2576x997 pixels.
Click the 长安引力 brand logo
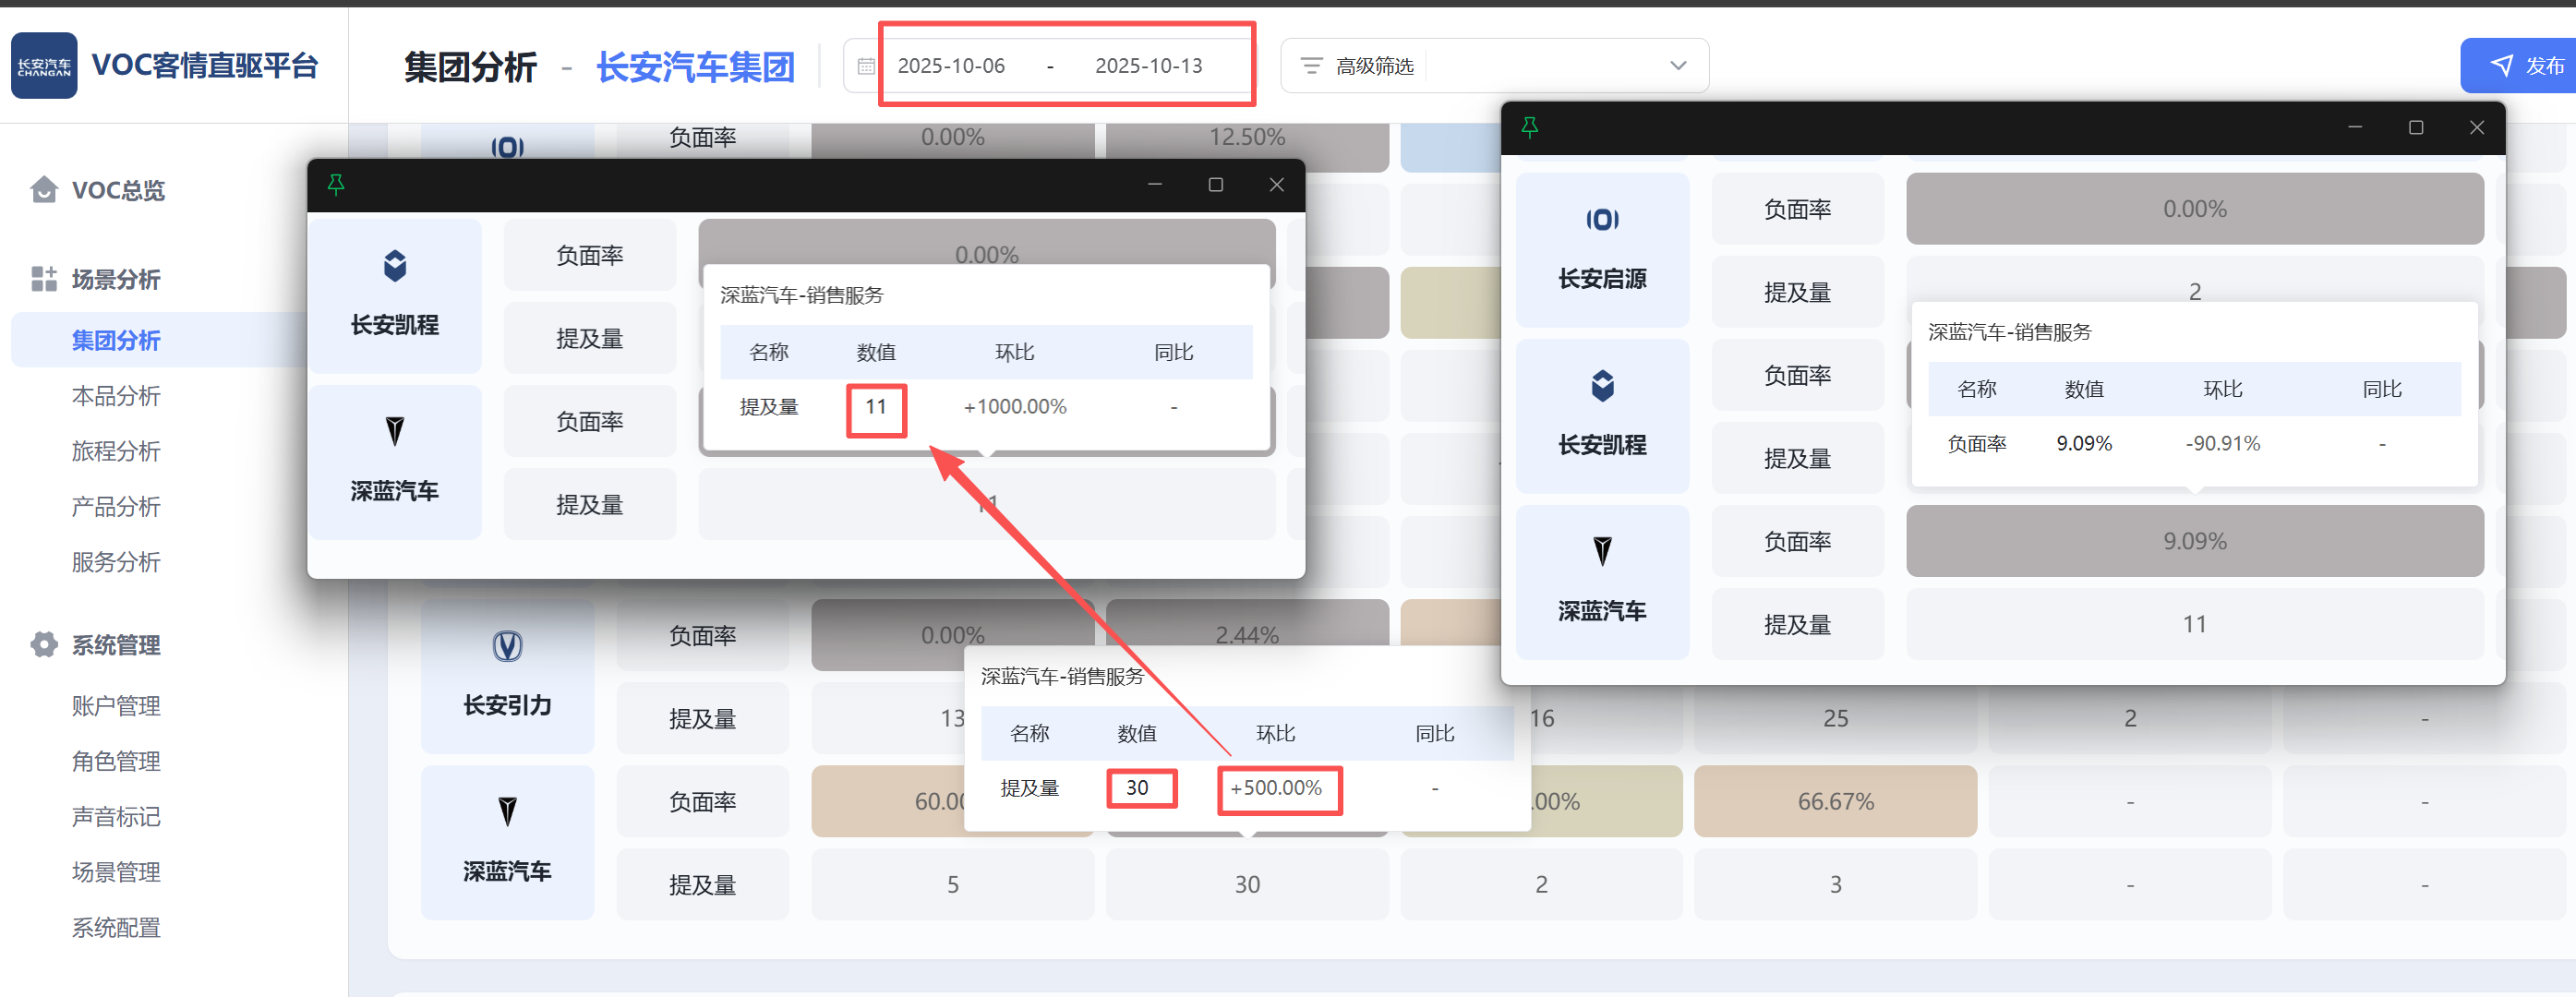point(507,646)
